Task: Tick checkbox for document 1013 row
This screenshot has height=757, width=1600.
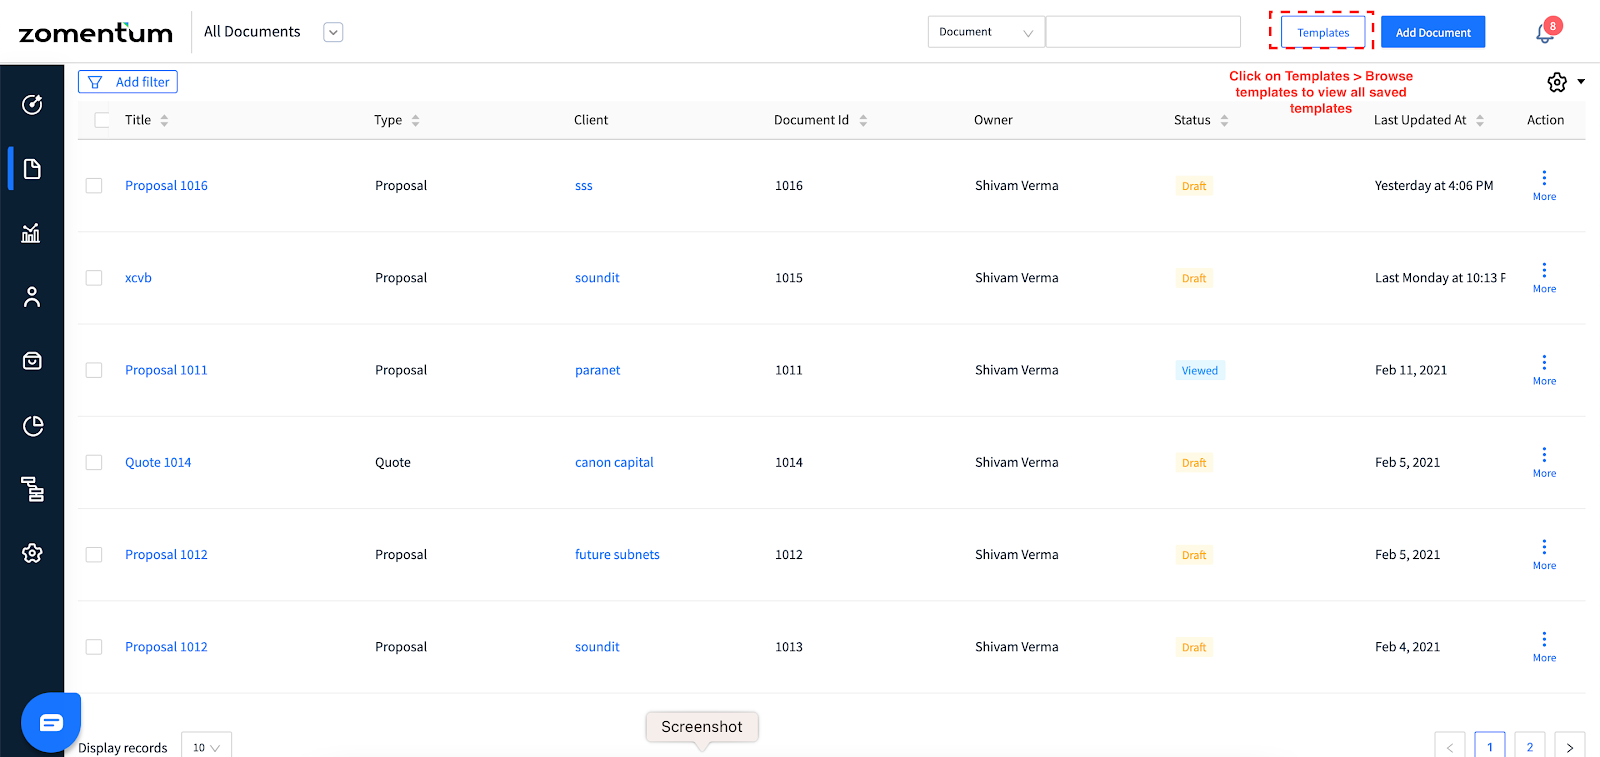Action: tap(94, 647)
